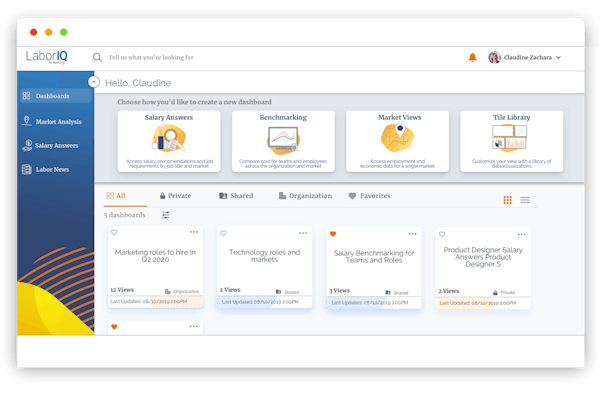
Task: Create a Market Views dashboard card
Action: coord(397,141)
